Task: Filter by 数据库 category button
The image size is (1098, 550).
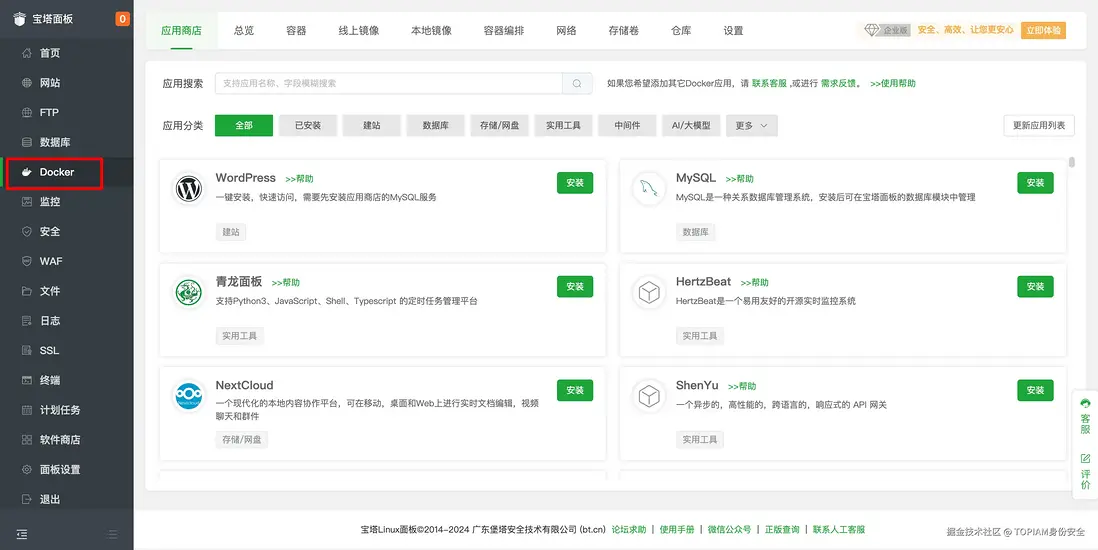Action: pyautogui.click(x=436, y=125)
